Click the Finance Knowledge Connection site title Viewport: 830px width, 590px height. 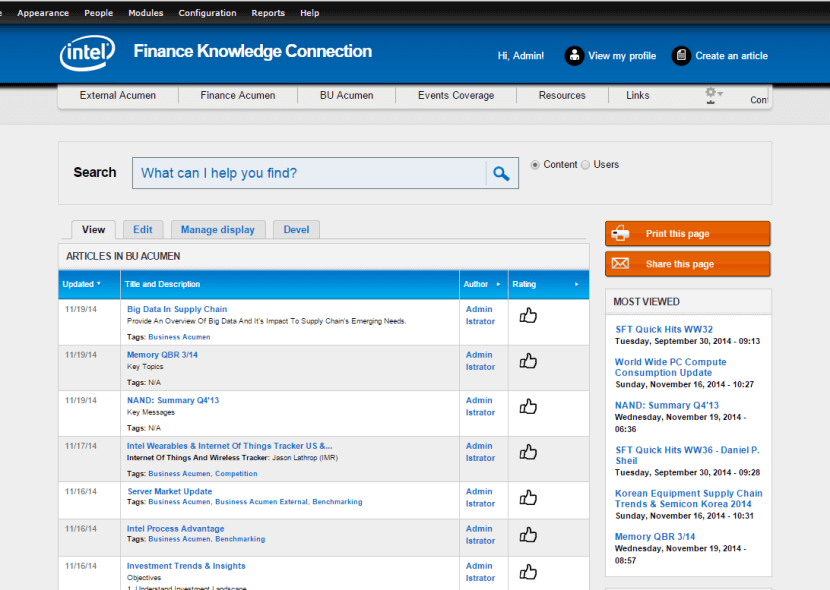click(x=252, y=51)
